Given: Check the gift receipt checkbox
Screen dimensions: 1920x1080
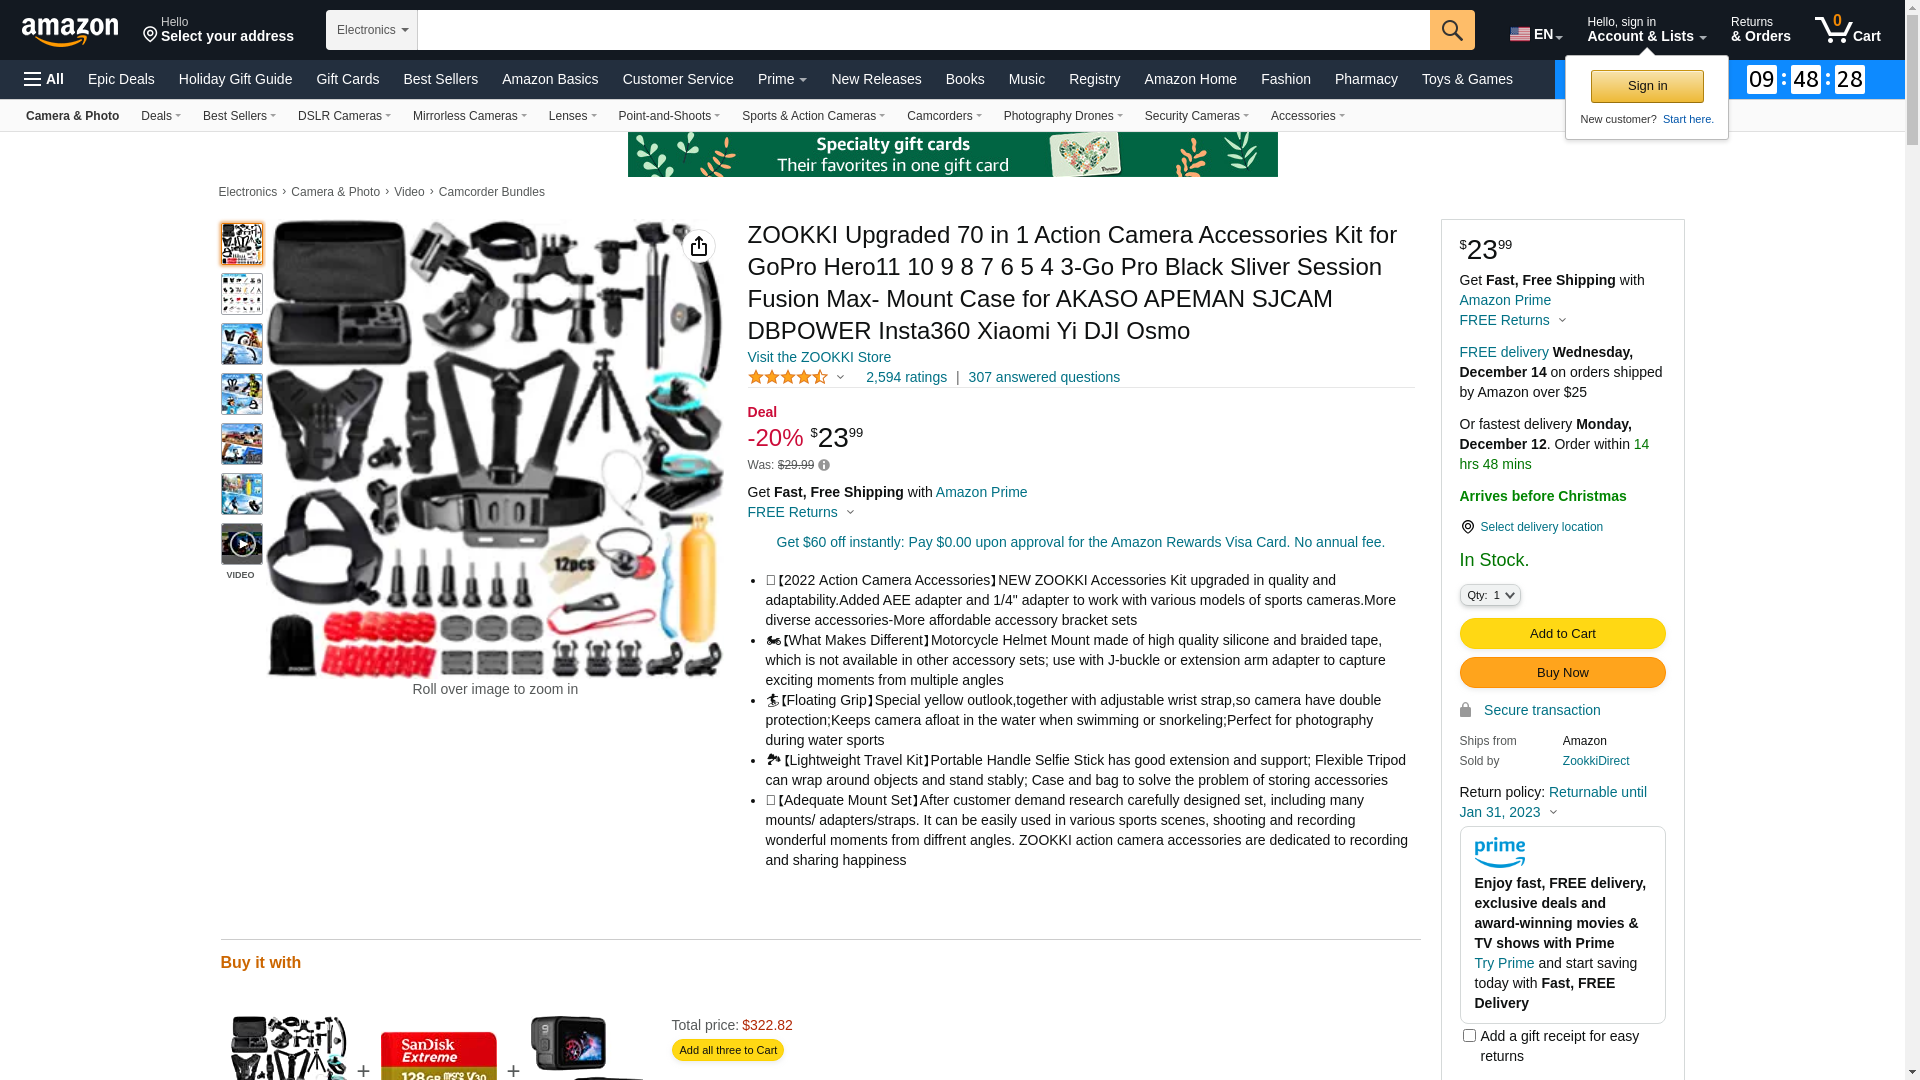Looking at the screenshot, I should pyautogui.click(x=1469, y=1036).
